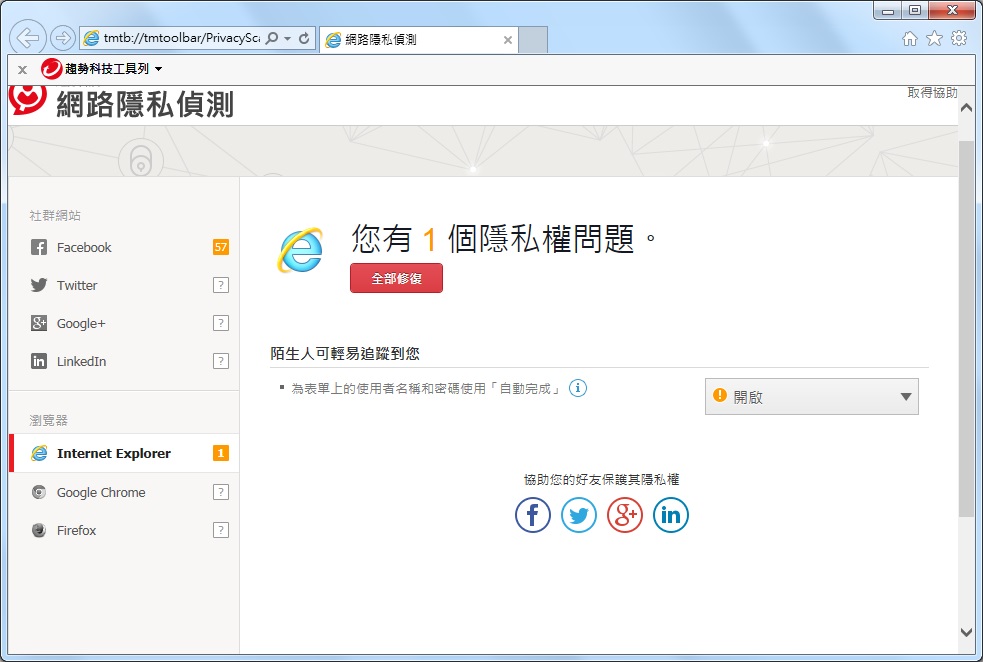This screenshot has height=662, width=983.
Task: Click the scrollbar down arrow
Action: pyautogui.click(x=966, y=632)
